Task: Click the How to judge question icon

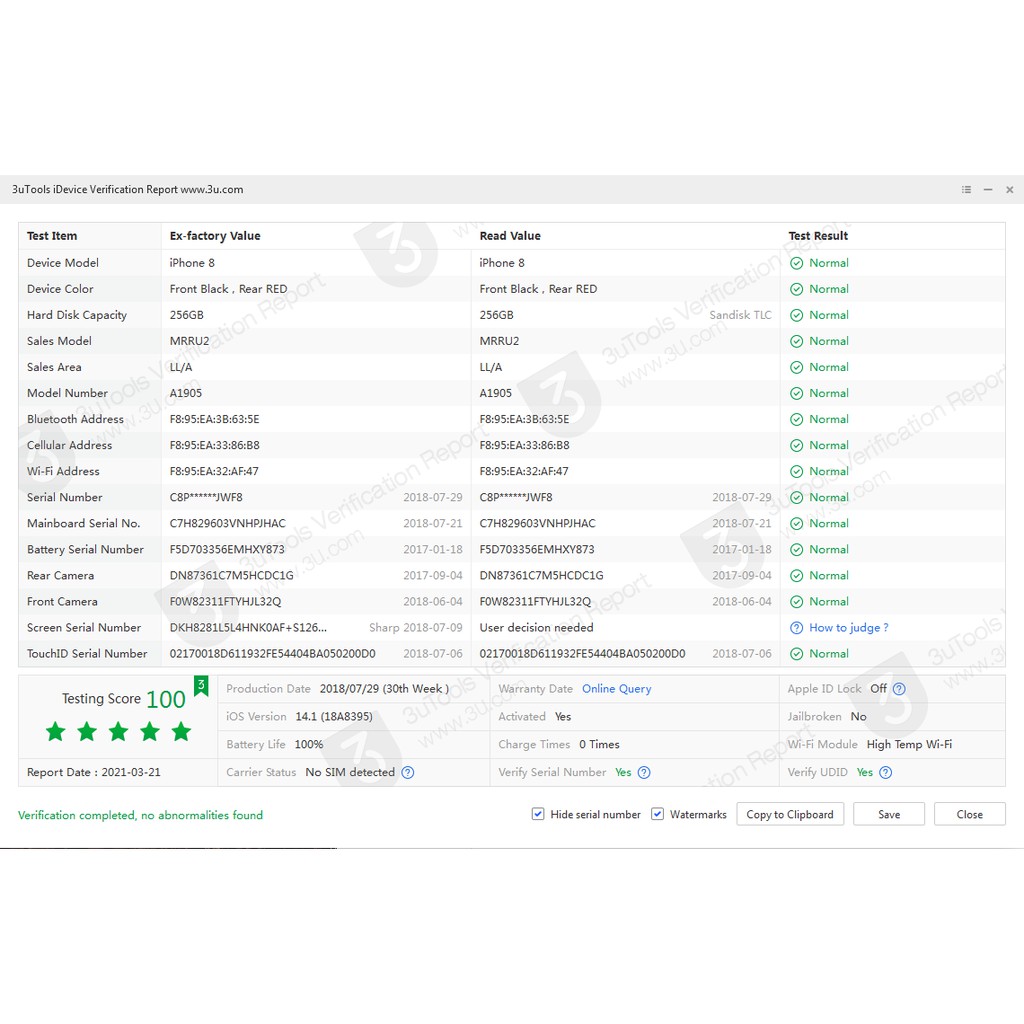Action: point(796,628)
